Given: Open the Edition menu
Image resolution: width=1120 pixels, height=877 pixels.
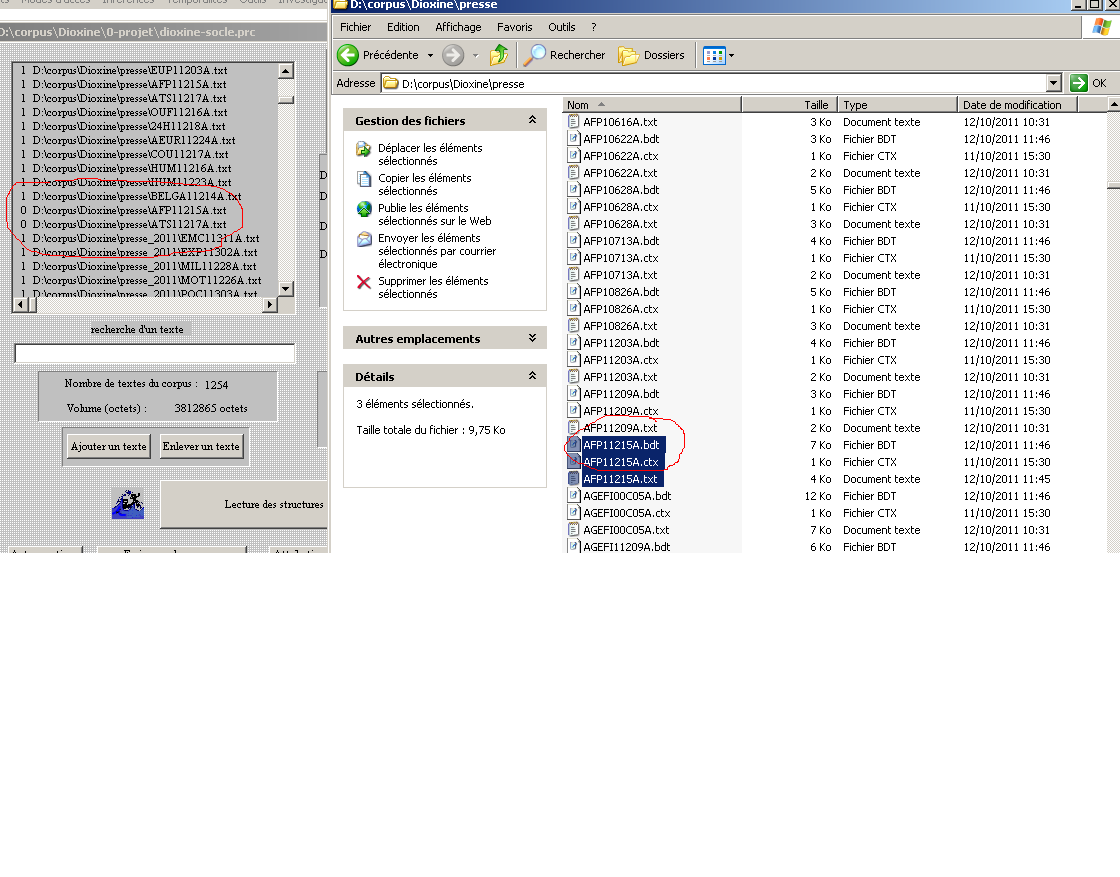Looking at the screenshot, I should tap(403, 27).
